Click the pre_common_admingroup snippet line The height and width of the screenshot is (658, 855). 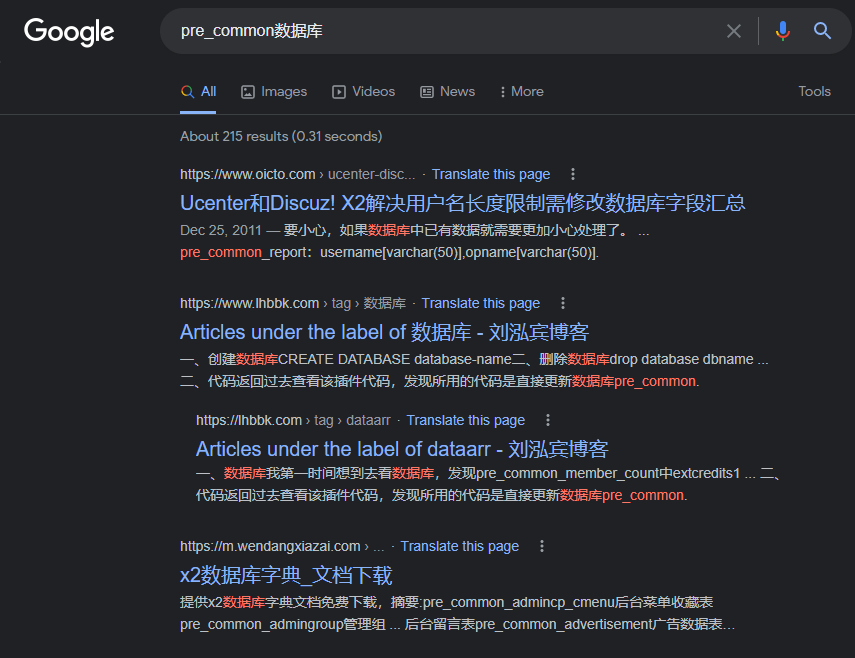pos(457,624)
